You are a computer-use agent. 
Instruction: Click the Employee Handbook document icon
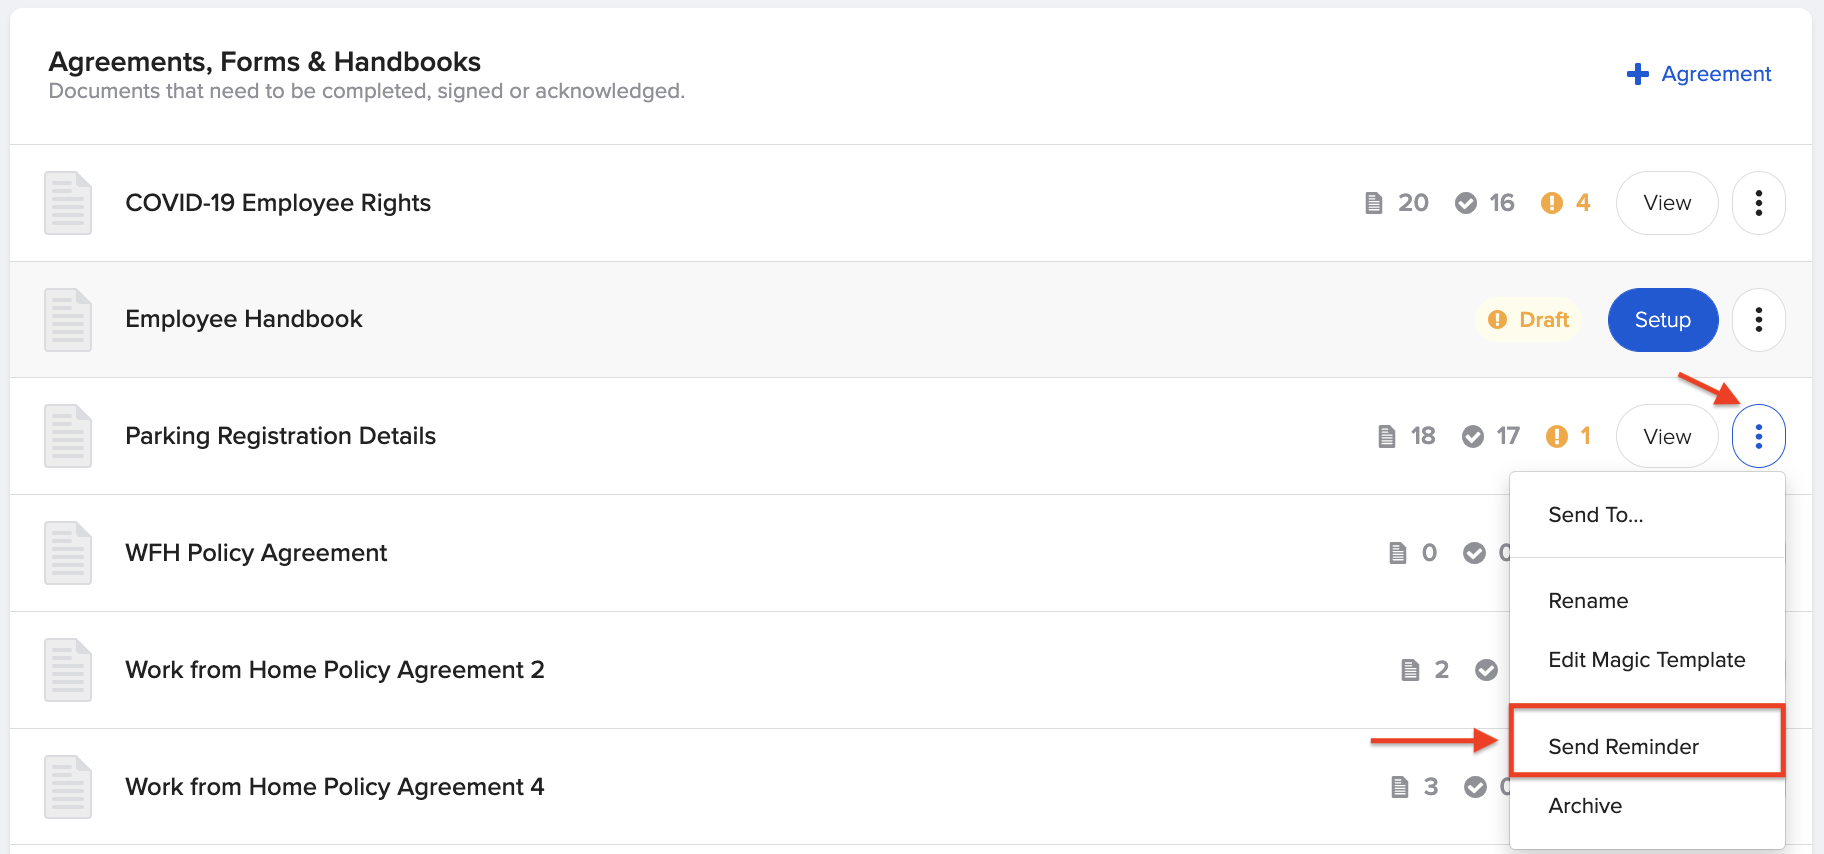[68, 320]
